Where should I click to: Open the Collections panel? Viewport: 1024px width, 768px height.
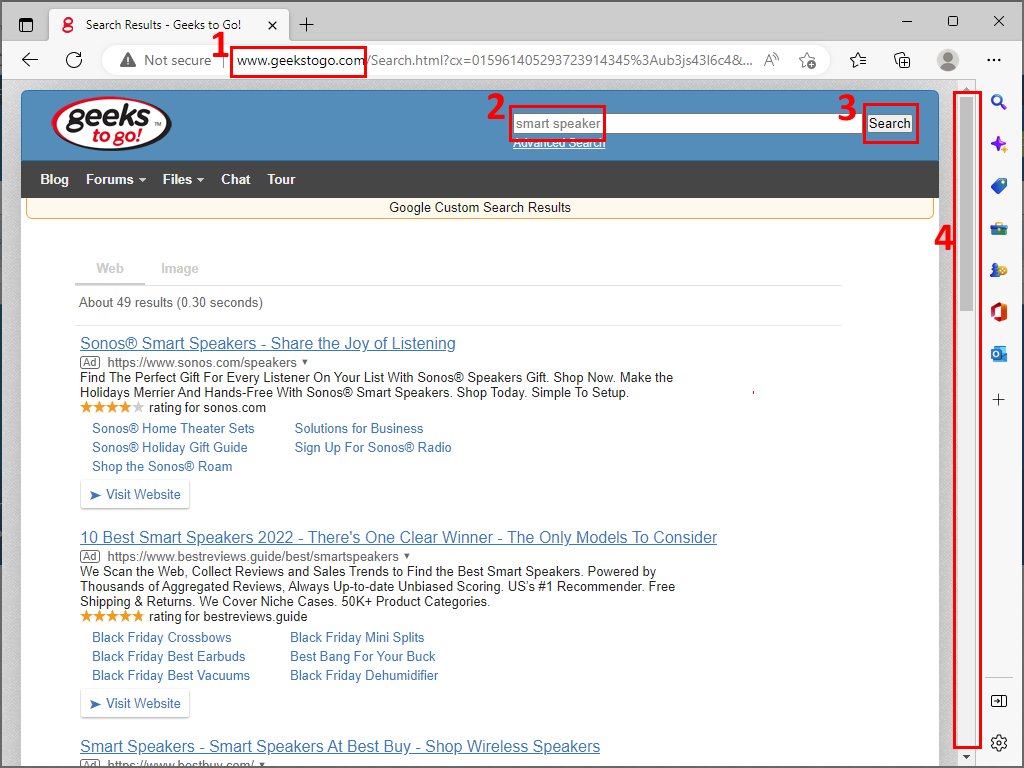[x=902, y=60]
